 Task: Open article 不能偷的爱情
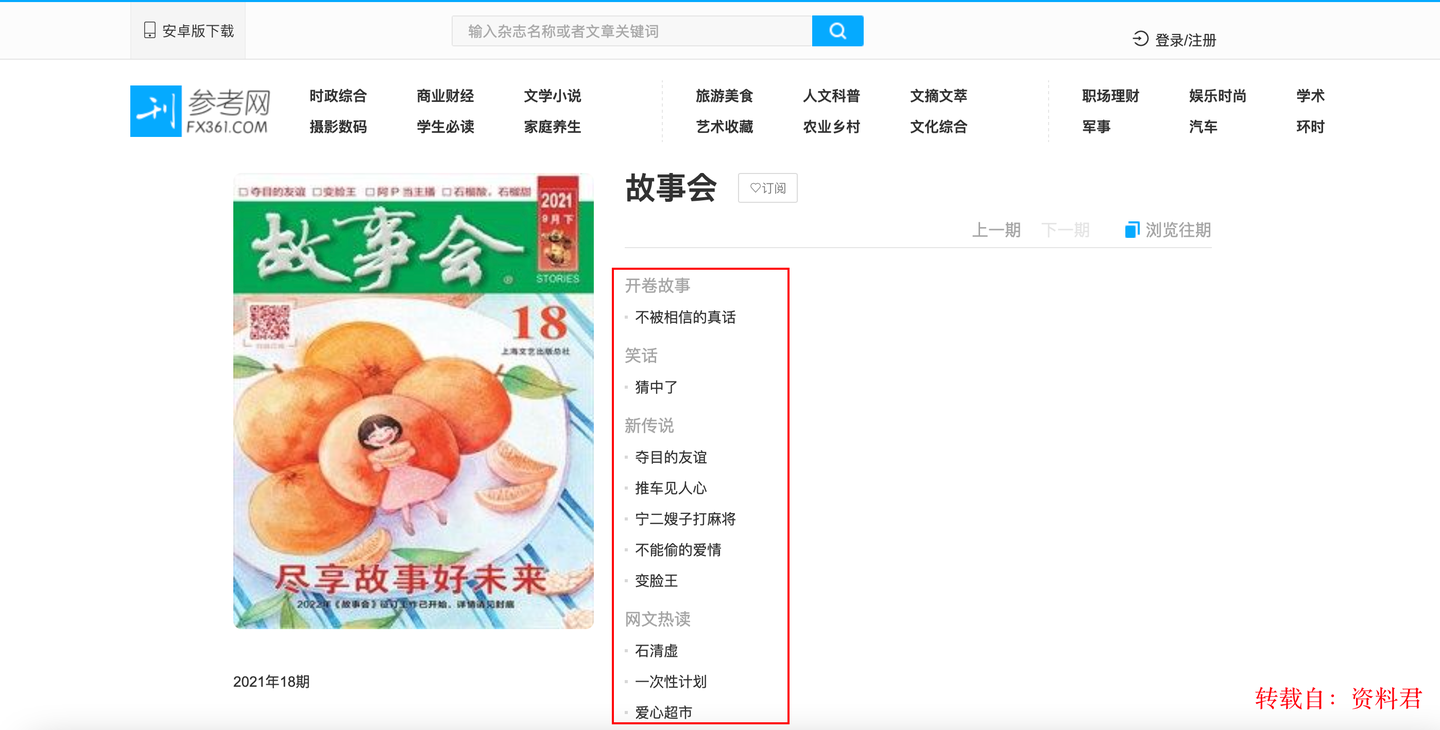(x=678, y=550)
